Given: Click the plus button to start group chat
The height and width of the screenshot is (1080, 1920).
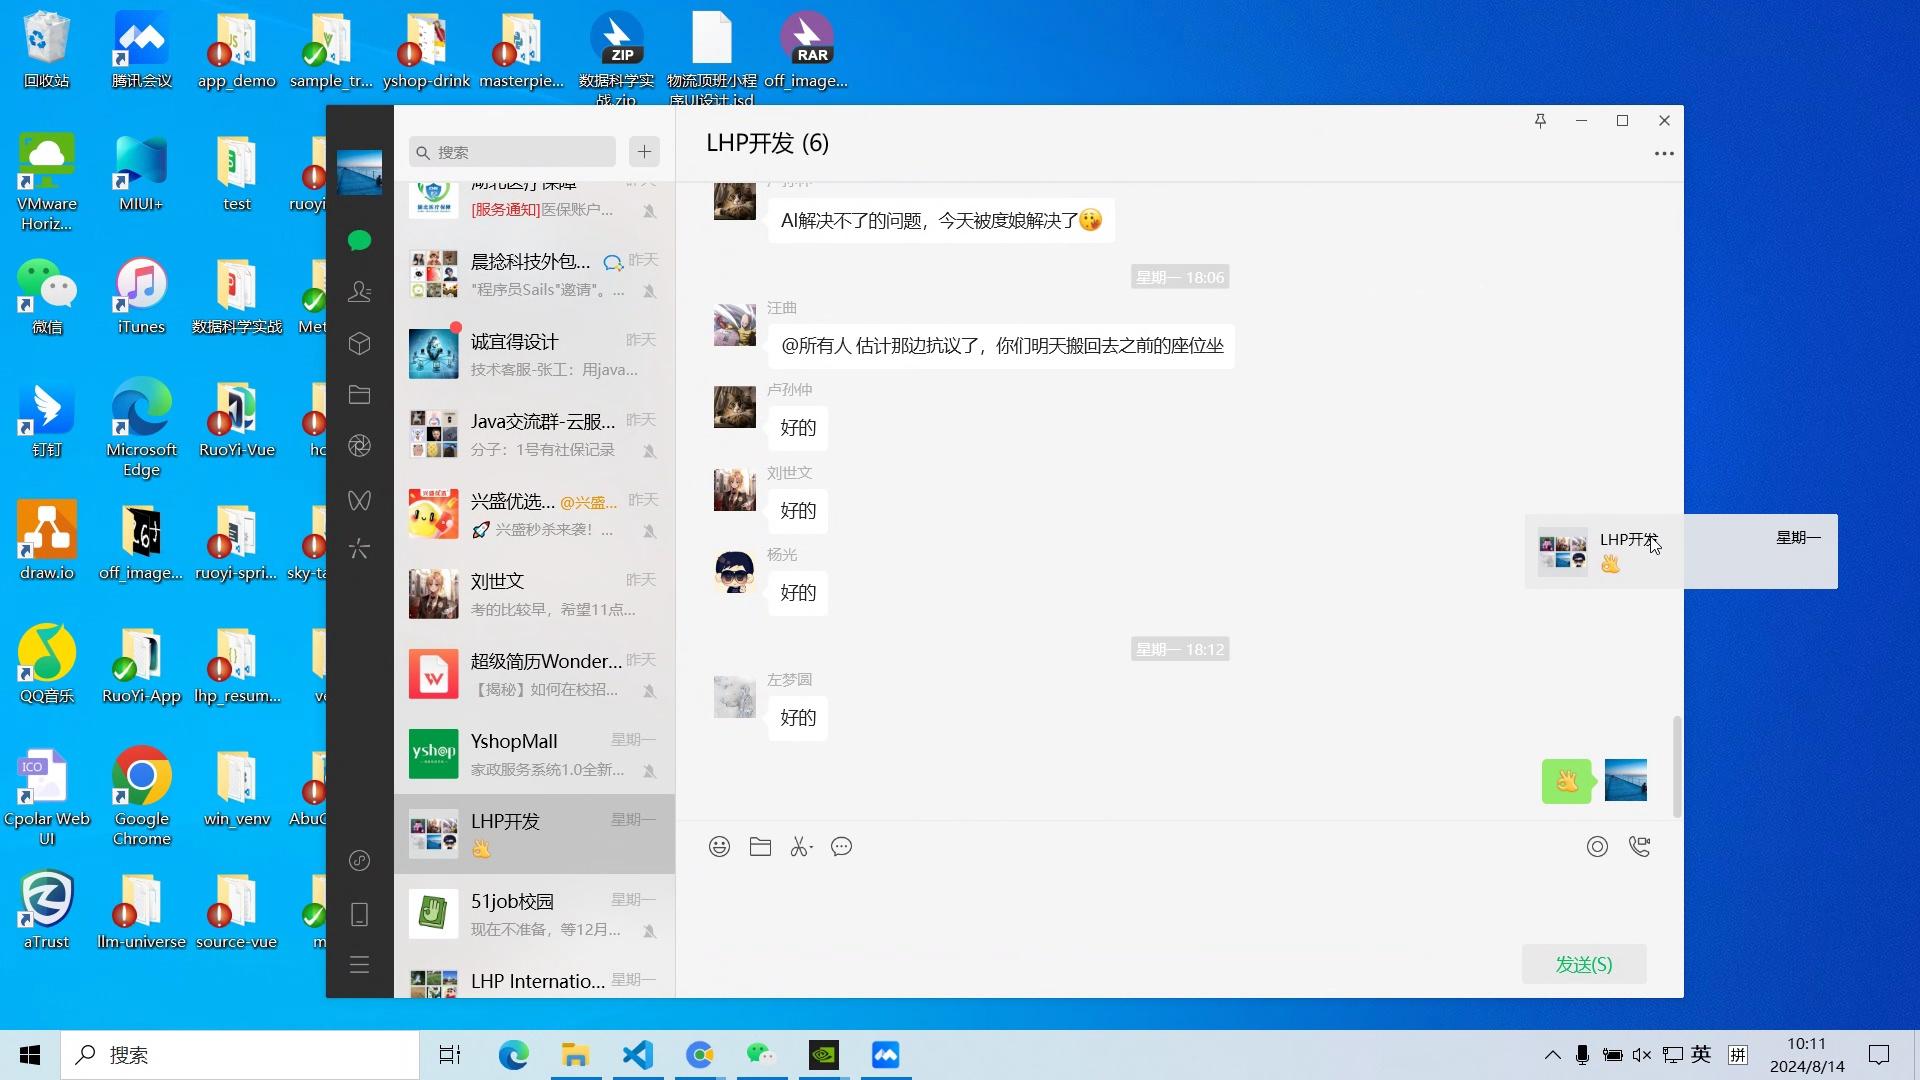Looking at the screenshot, I should click(x=644, y=152).
